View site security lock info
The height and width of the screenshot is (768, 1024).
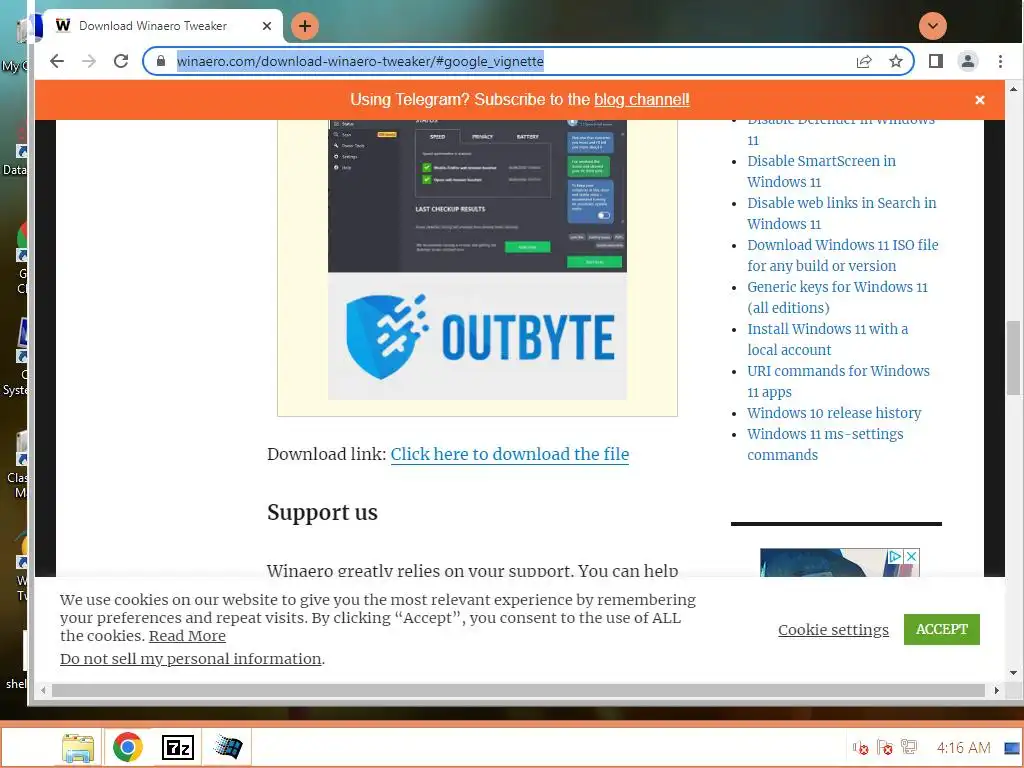point(161,61)
